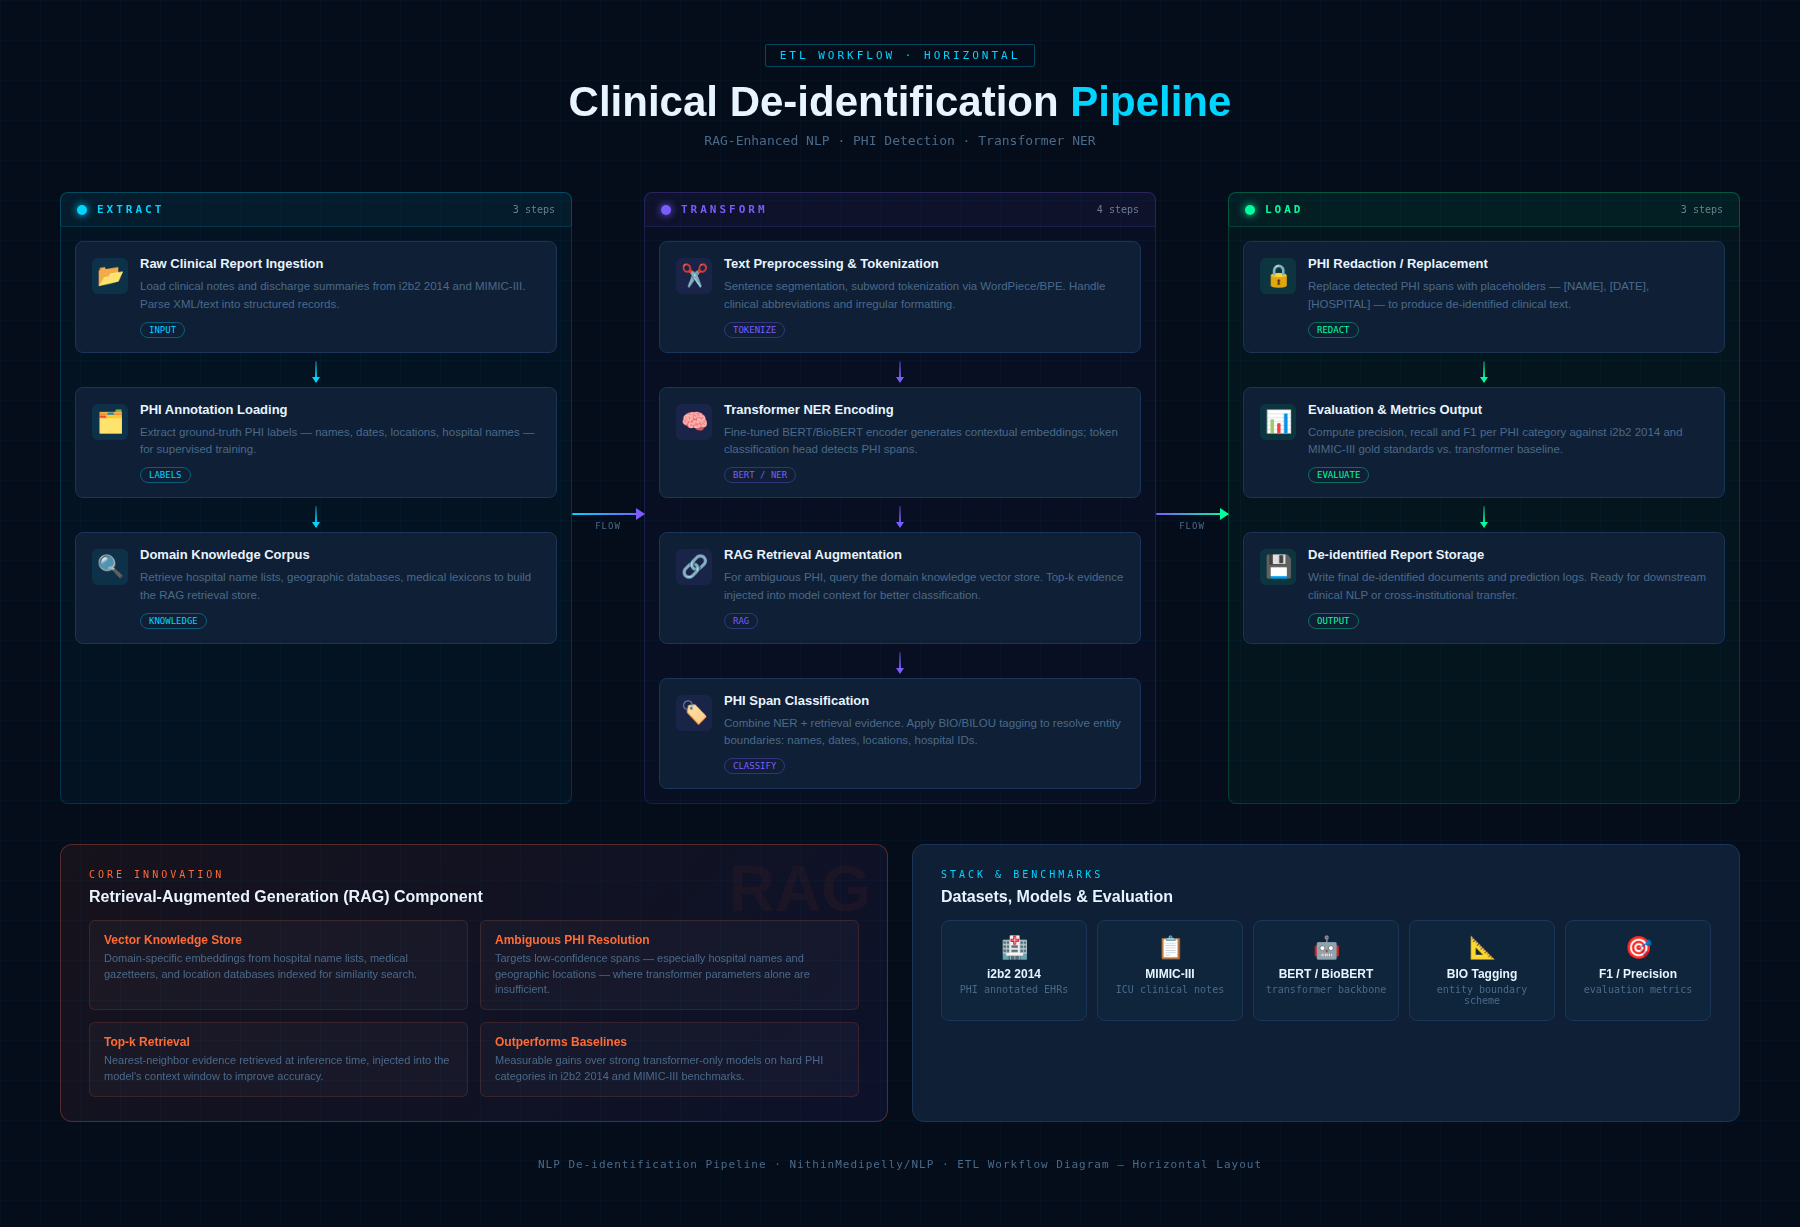Image resolution: width=1800 pixels, height=1227 pixels.
Task: Switch to the STACK & BENCHMARKS section
Action: pos(1021,874)
